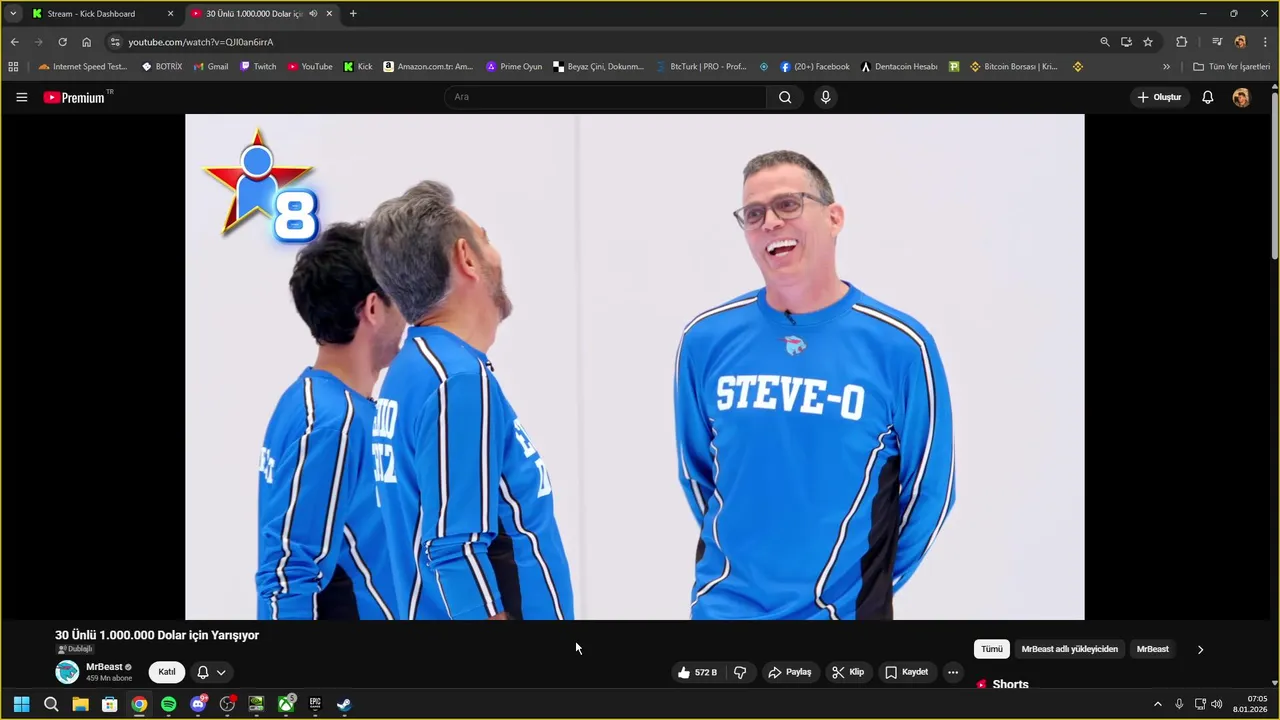Open Epic Games launcher from taskbar
This screenshot has height=720, width=1280.
(315, 704)
